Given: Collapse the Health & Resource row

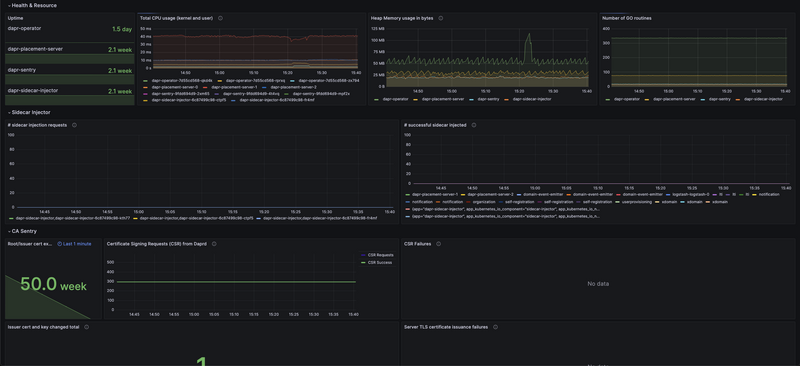Looking at the screenshot, I should [32, 5].
